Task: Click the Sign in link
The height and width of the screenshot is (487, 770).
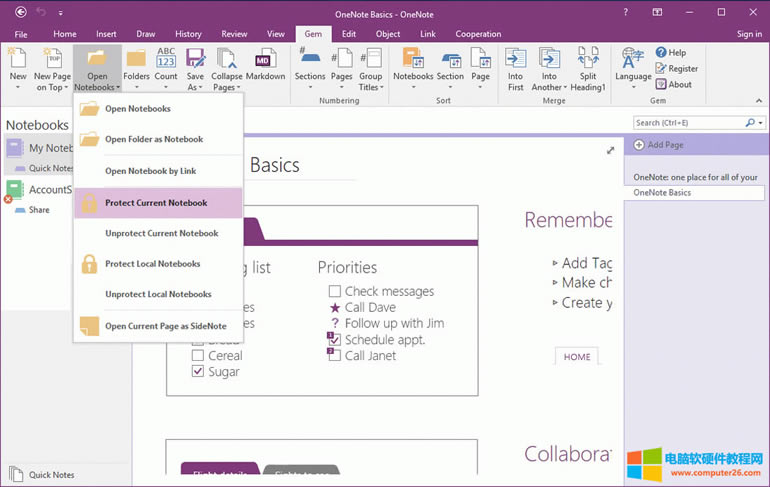Action: [748, 34]
